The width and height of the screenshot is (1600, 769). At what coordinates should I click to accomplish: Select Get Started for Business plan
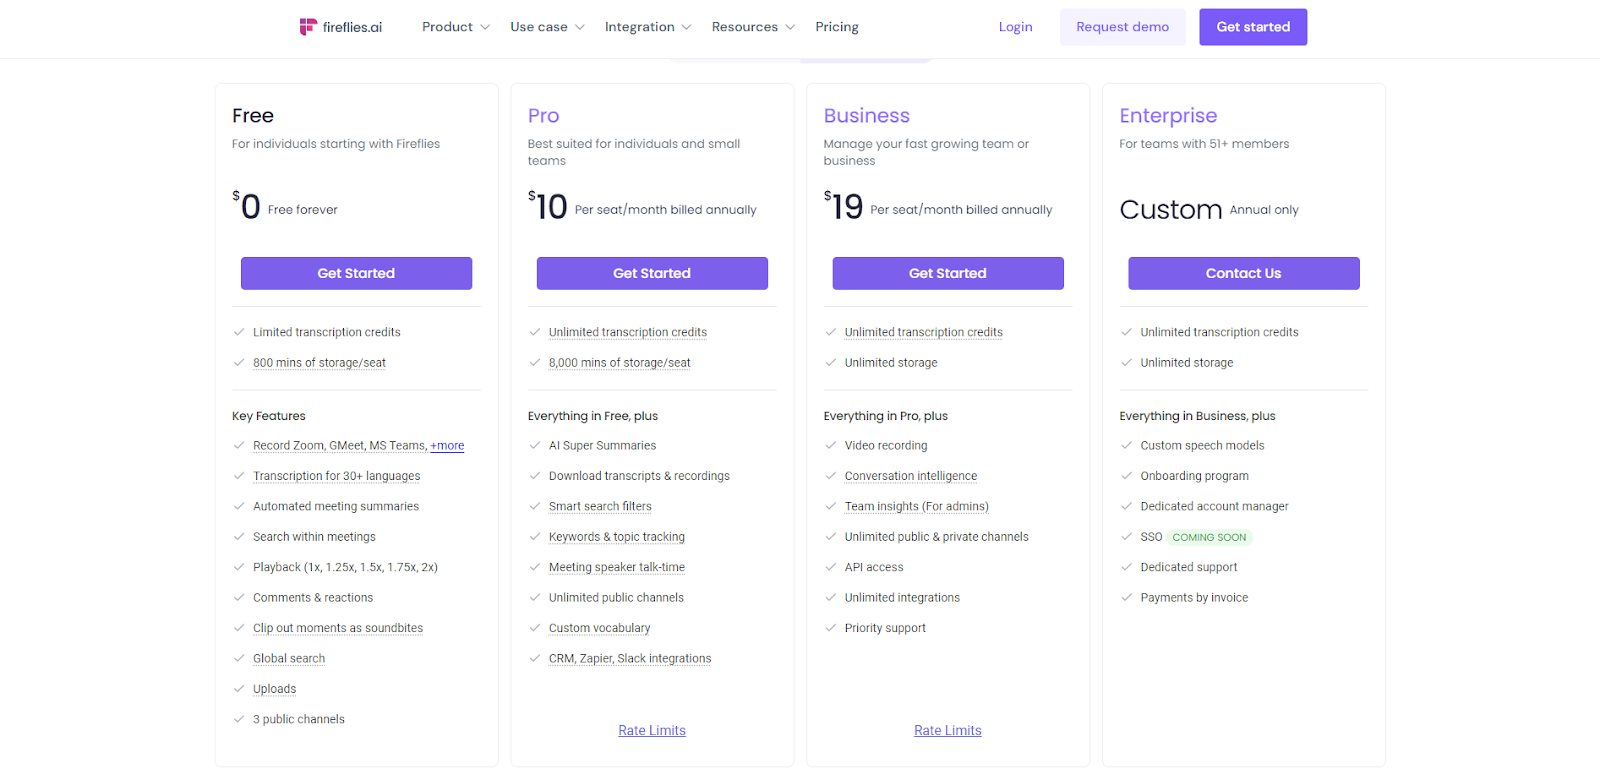(947, 273)
